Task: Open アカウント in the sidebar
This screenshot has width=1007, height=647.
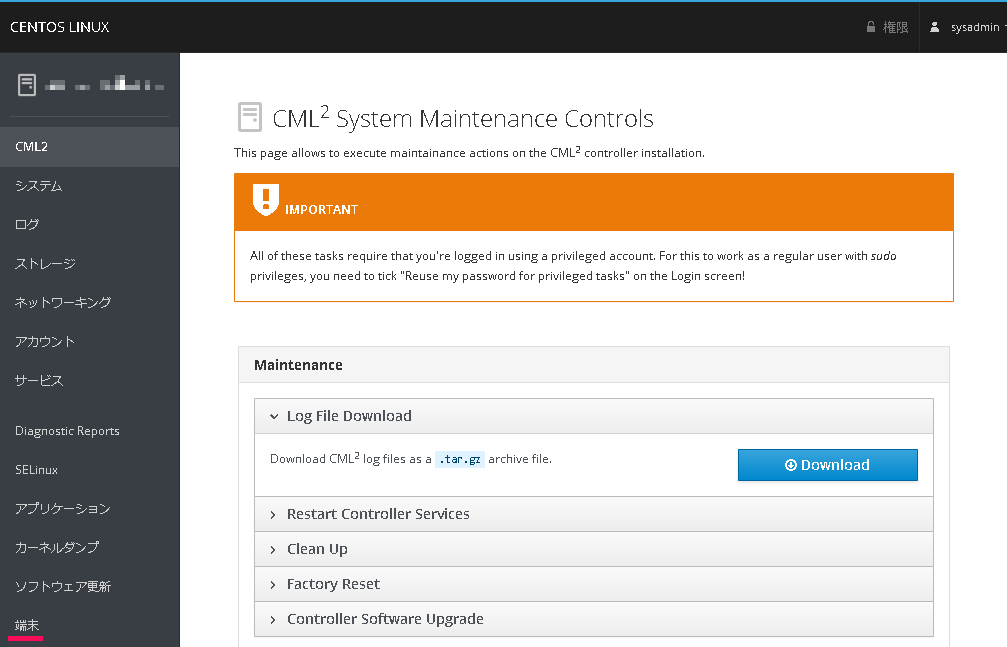Action: [x=89, y=341]
